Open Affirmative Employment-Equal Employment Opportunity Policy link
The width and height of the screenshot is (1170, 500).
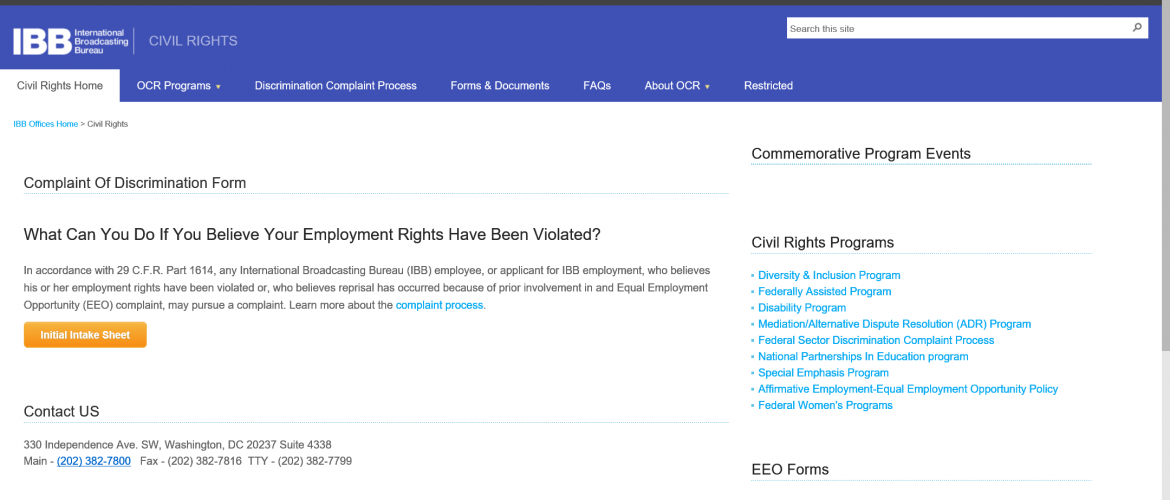pyautogui.click(x=908, y=390)
